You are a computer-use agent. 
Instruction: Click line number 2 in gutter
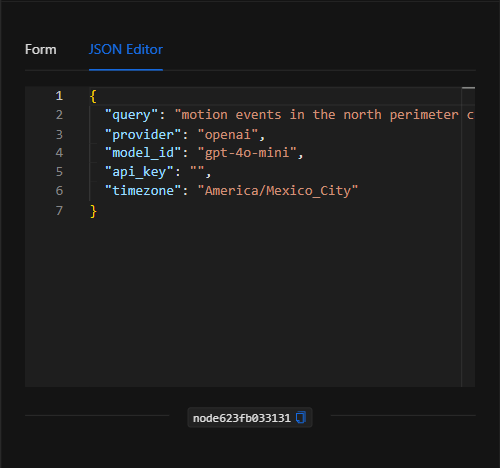[59, 115]
